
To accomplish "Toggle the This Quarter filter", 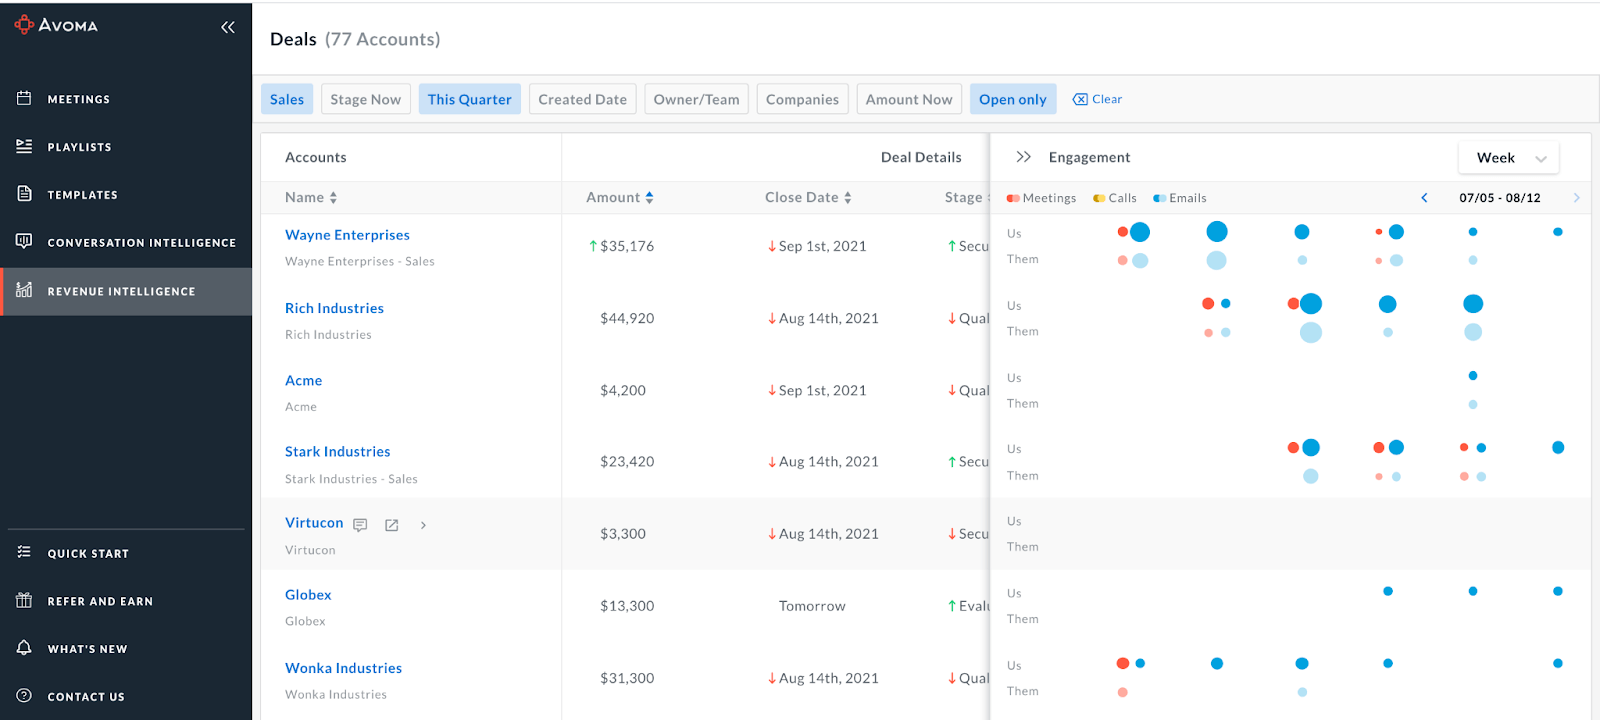I will tap(469, 99).
